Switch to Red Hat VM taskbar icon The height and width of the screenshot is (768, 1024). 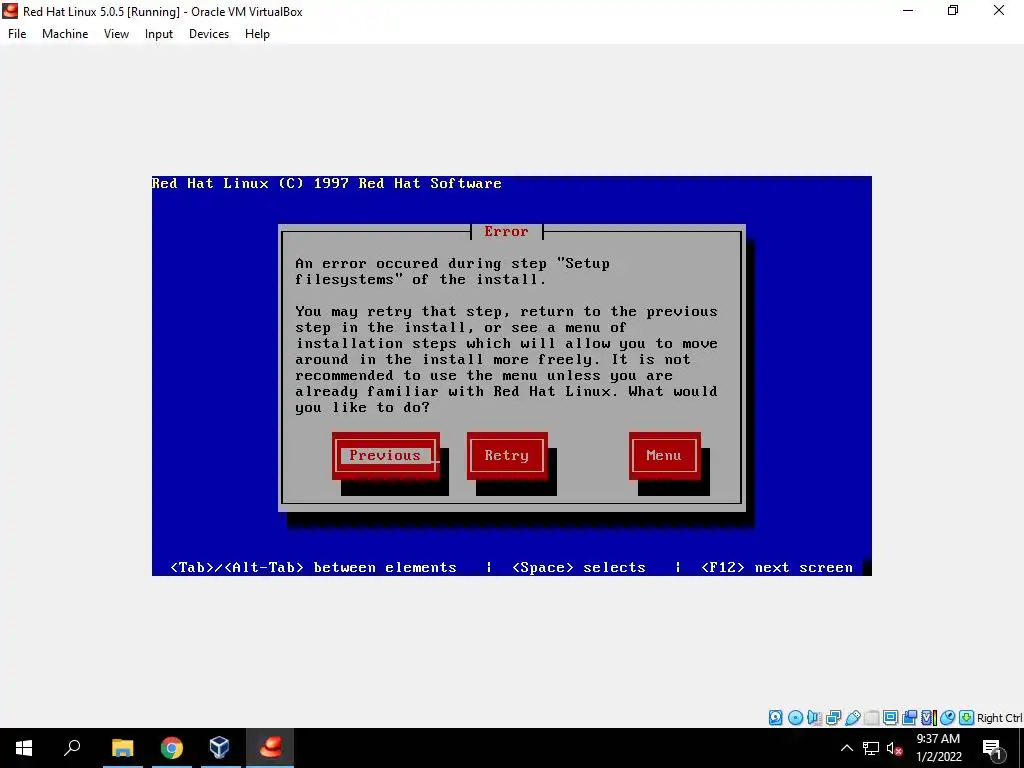coord(270,748)
